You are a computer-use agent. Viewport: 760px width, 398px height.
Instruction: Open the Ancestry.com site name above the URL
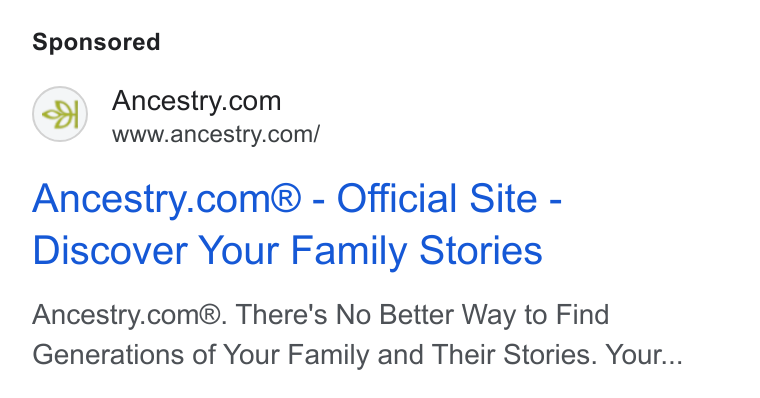click(196, 101)
